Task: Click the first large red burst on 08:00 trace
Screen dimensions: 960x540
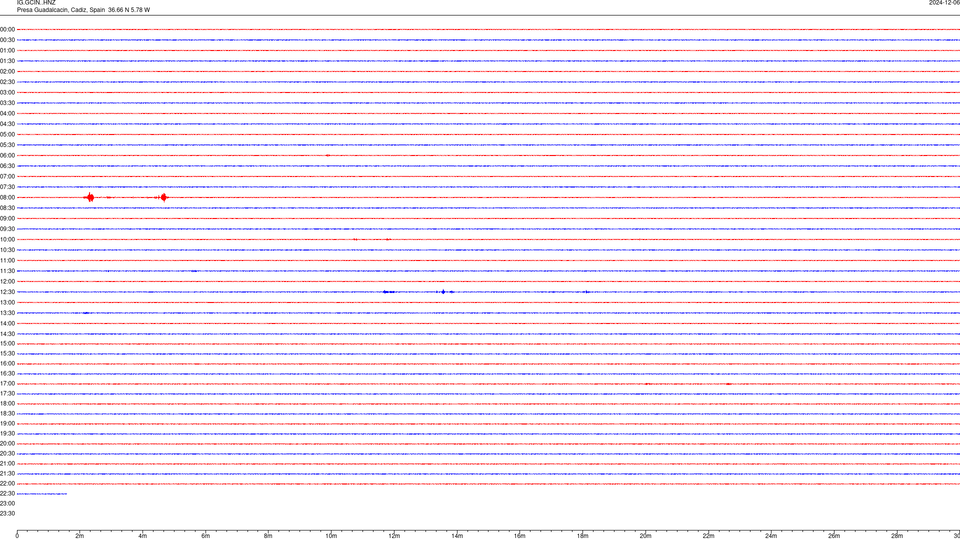Action: point(90,197)
